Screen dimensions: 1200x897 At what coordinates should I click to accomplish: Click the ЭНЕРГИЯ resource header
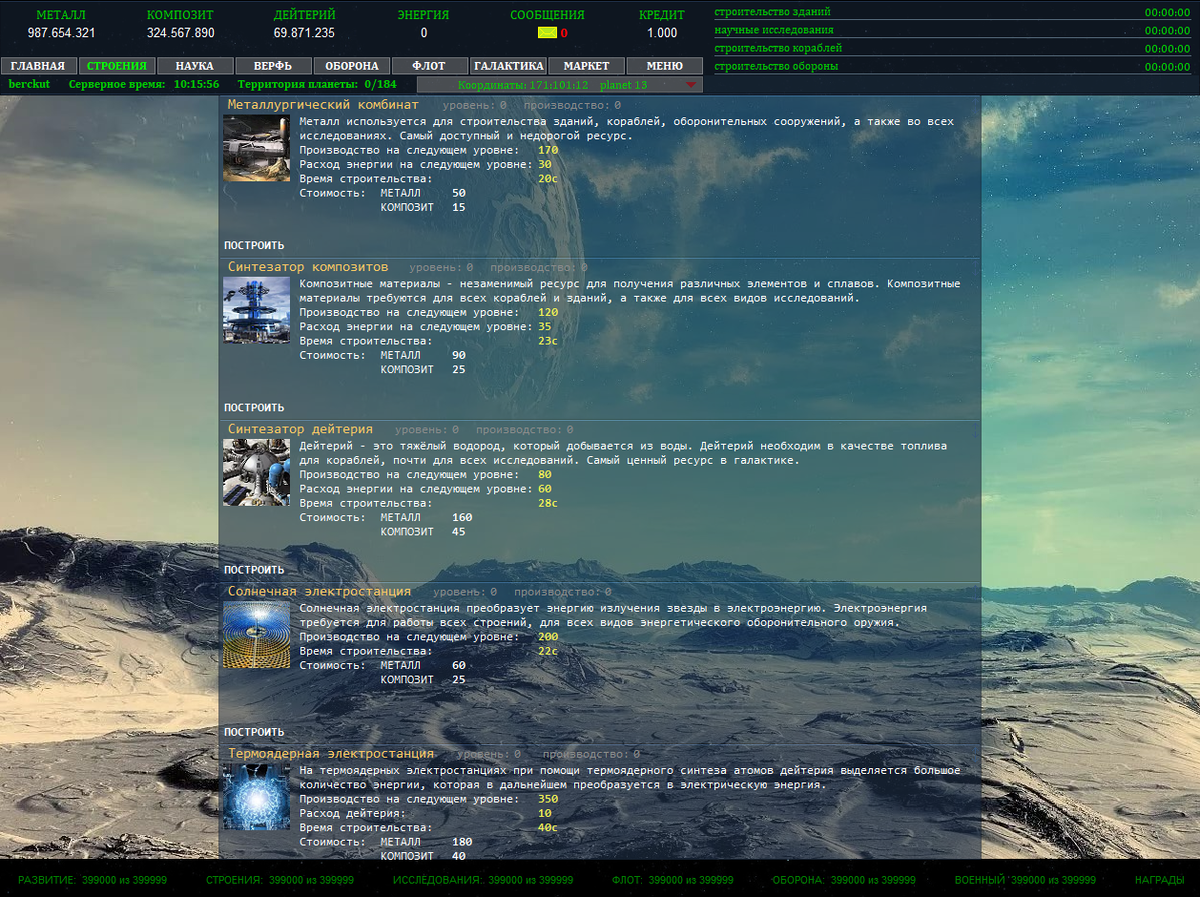tap(423, 16)
